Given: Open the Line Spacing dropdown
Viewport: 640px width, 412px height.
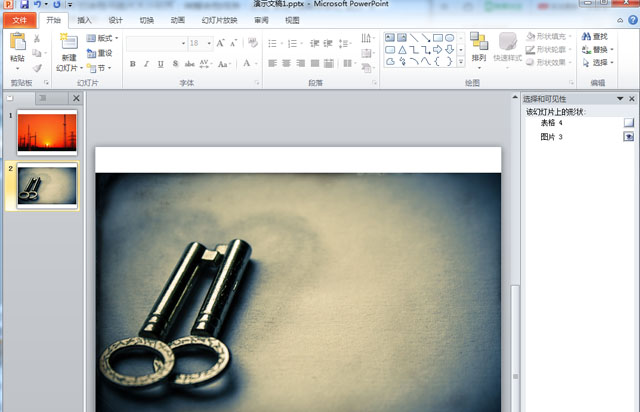Looking at the screenshot, I should pos(345,43).
